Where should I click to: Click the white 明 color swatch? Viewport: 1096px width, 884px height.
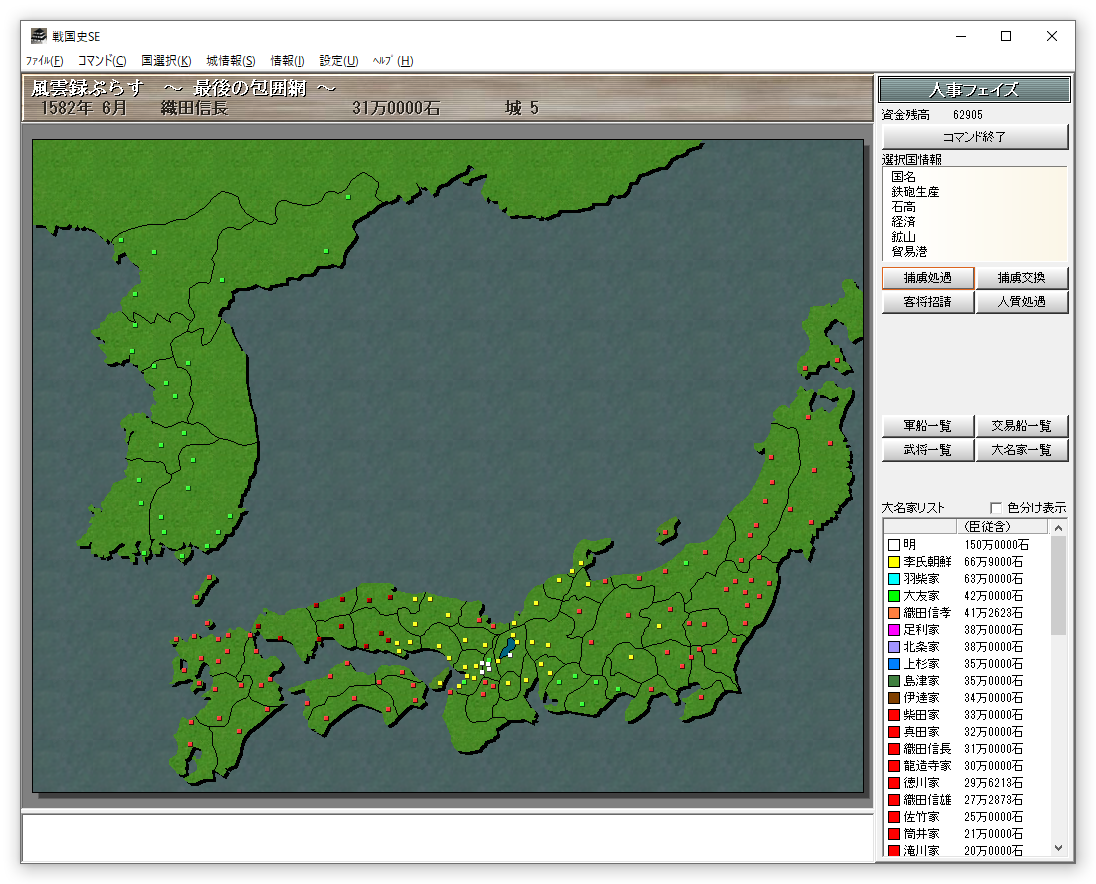(893, 545)
